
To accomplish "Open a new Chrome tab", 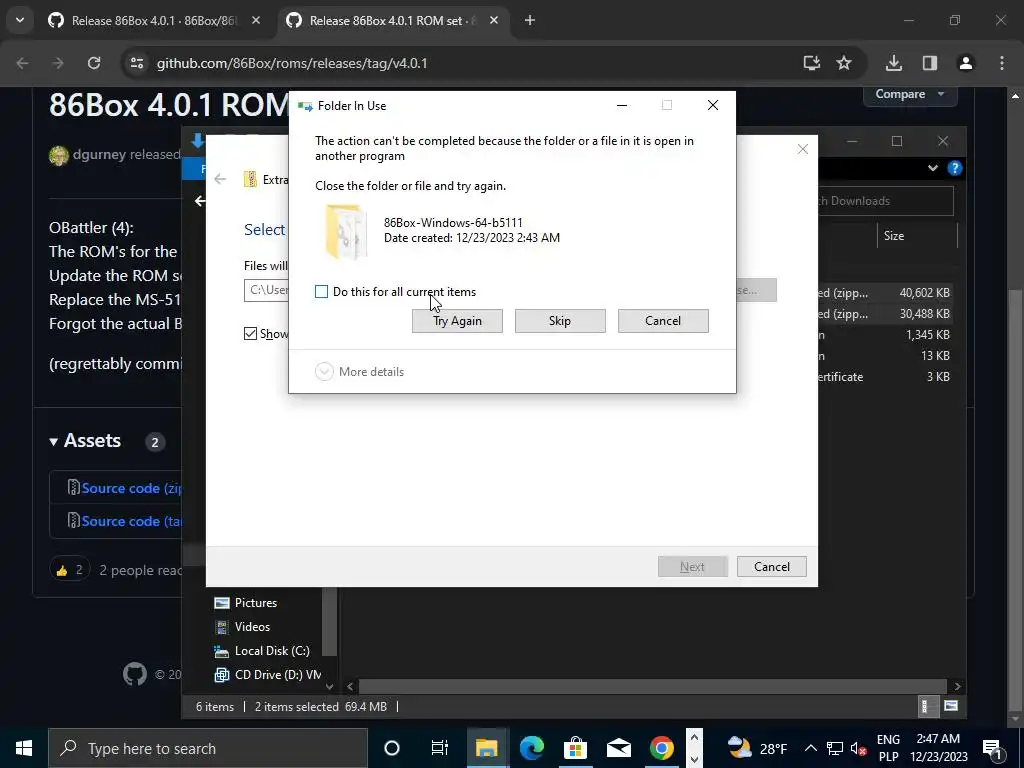I will pos(530,20).
